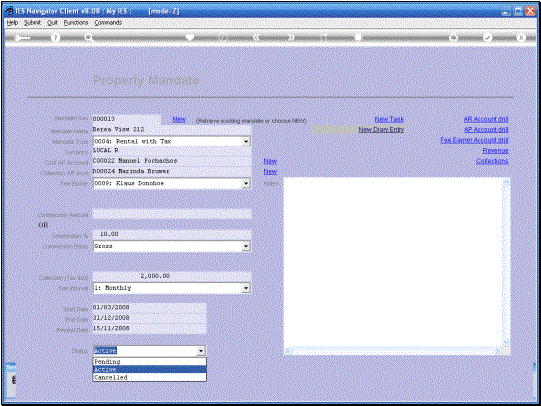
Task: Open the Functions menu
Action: click(x=76, y=22)
